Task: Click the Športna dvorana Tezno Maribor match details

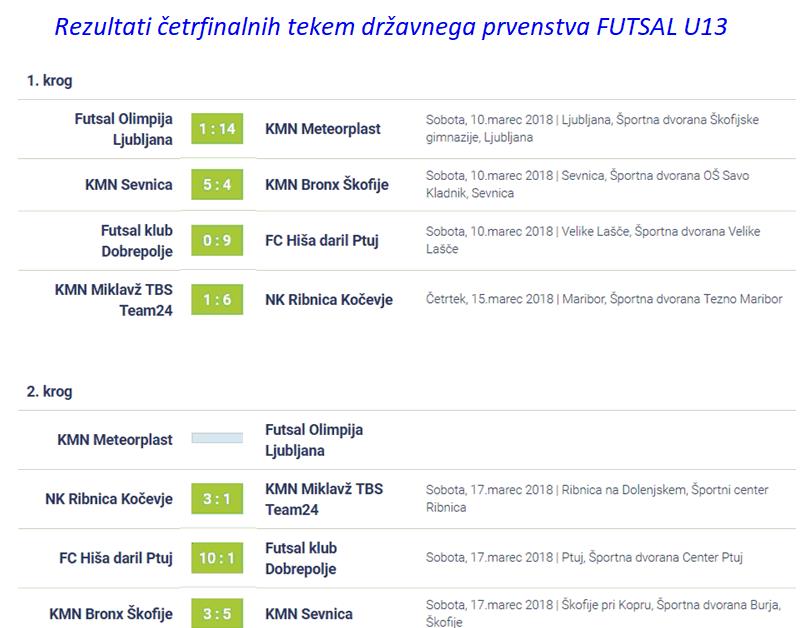Action: coord(603,299)
